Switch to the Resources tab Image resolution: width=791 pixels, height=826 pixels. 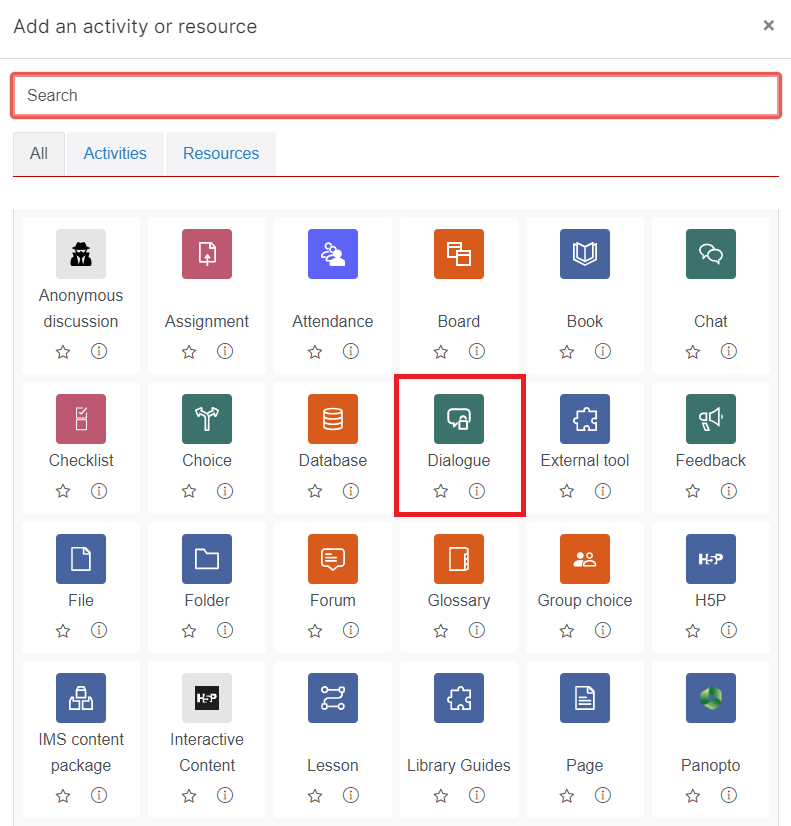pos(221,153)
